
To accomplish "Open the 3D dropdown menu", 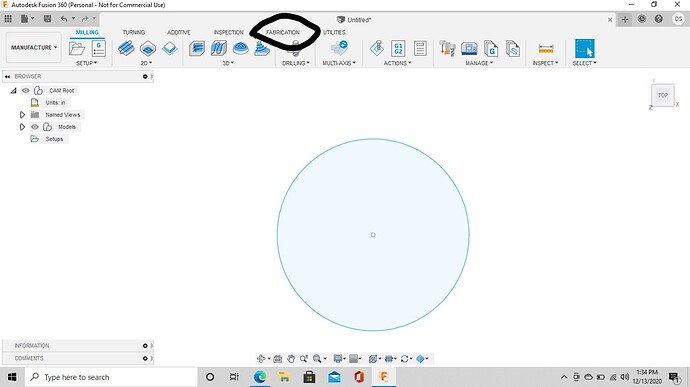I will click(x=228, y=63).
